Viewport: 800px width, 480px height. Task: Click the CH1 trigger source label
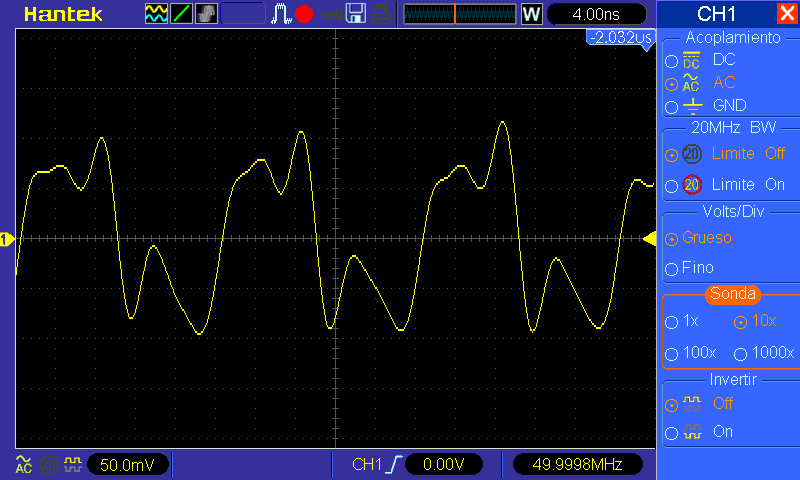coord(366,464)
